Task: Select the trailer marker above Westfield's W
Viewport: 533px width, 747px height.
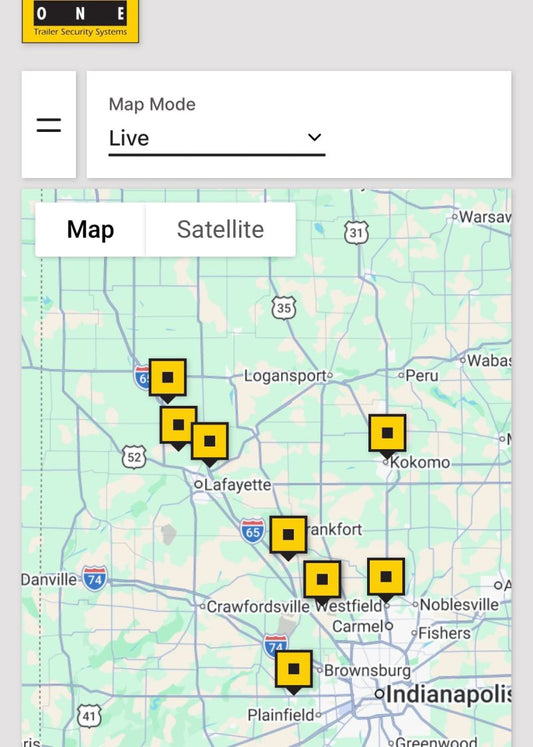Action: click(322, 583)
